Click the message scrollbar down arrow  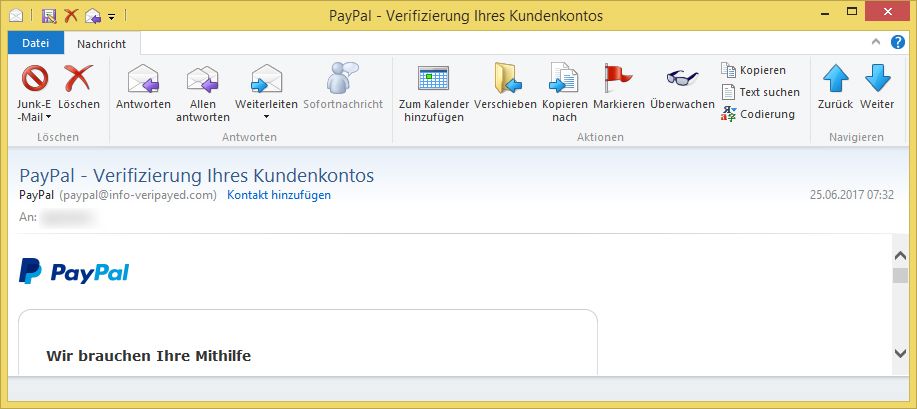[900, 353]
